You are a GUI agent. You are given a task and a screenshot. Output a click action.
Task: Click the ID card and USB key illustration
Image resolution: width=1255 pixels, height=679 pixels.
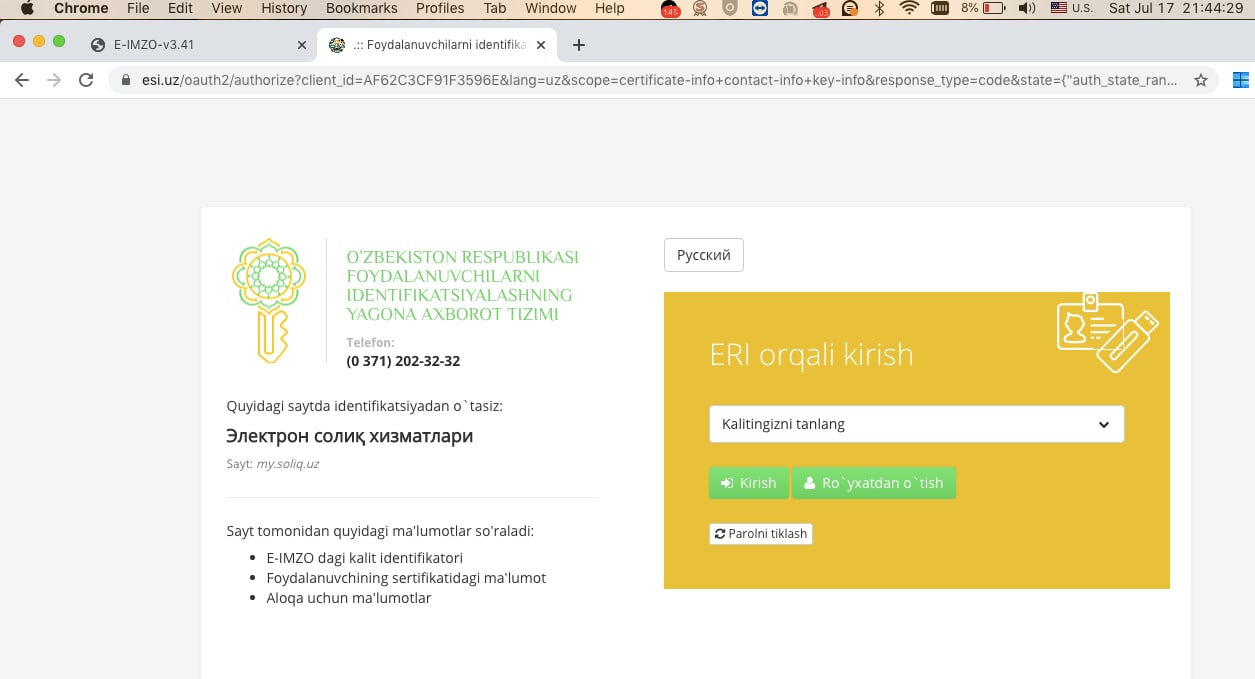coord(1108,334)
